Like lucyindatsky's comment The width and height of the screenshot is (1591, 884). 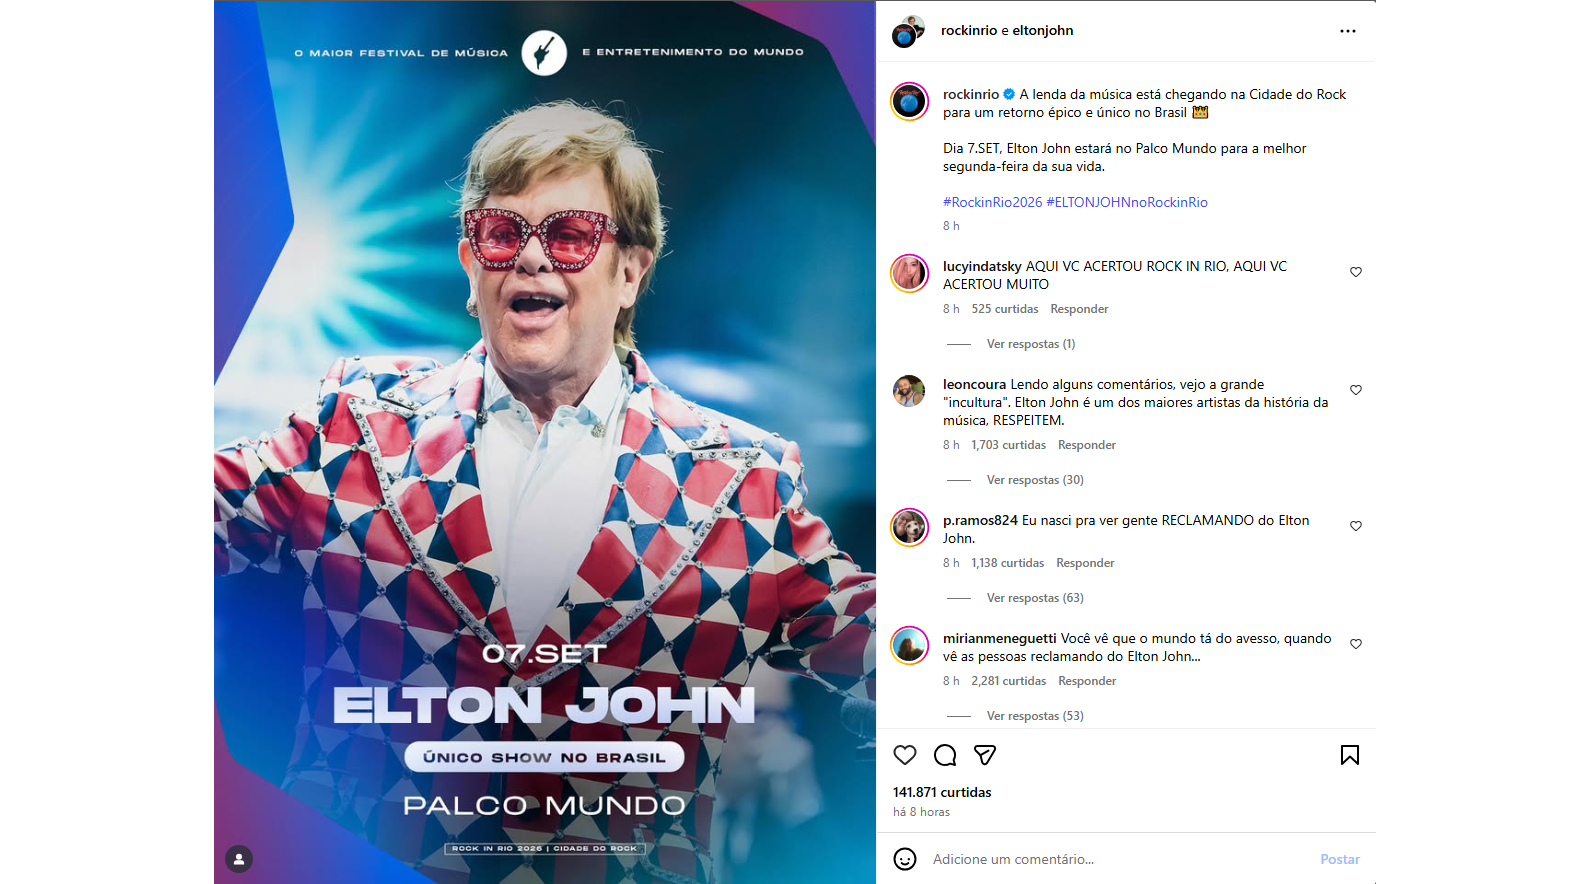[x=1356, y=272]
